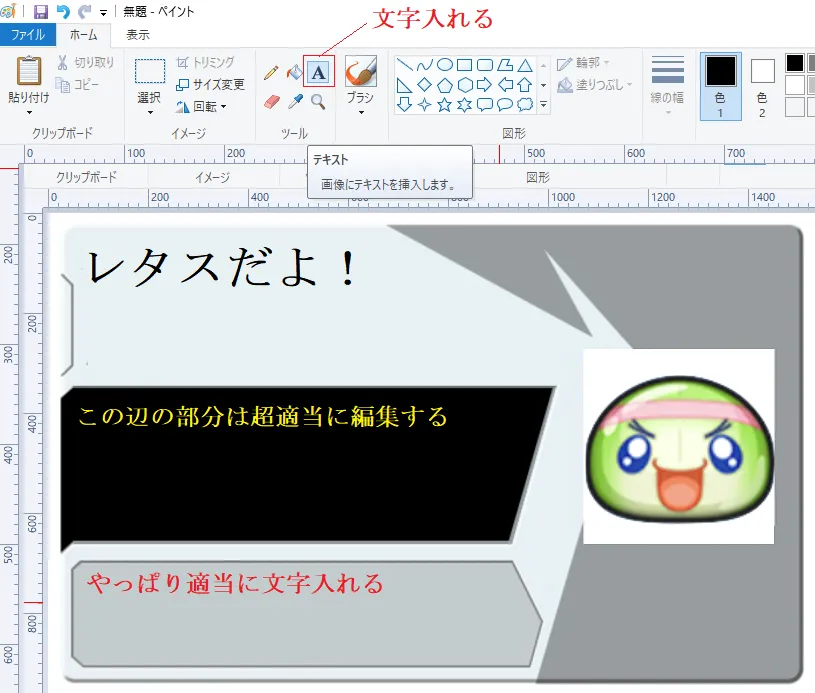This screenshot has height=693, width=815.
Task: Click コピー copy button
Action: tap(77, 85)
